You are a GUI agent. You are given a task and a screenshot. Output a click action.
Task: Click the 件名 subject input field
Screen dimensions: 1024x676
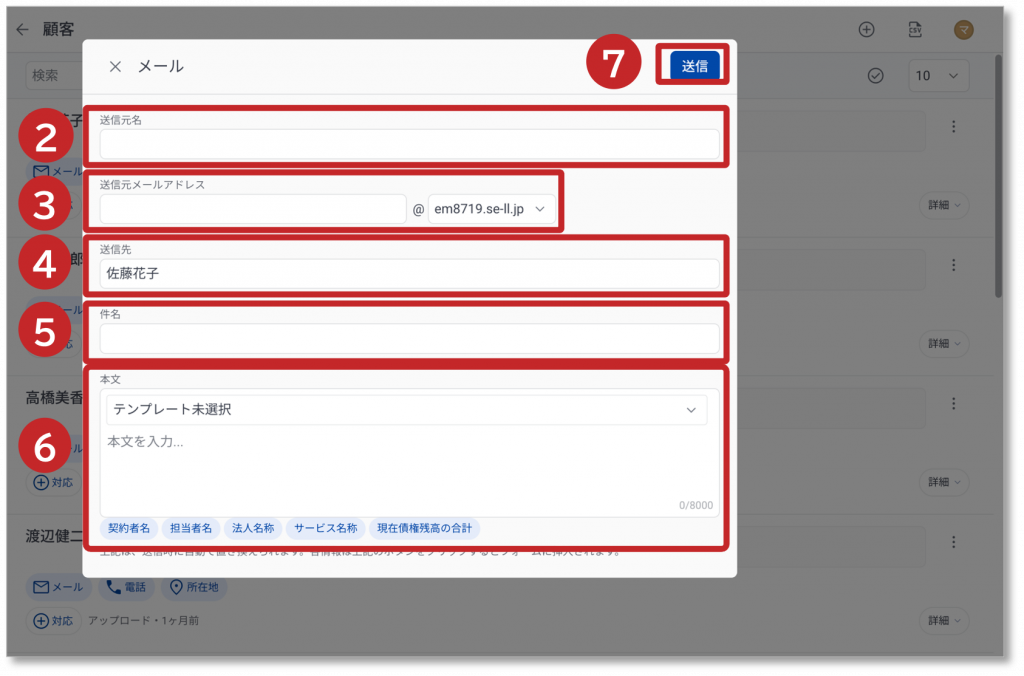click(409, 339)
